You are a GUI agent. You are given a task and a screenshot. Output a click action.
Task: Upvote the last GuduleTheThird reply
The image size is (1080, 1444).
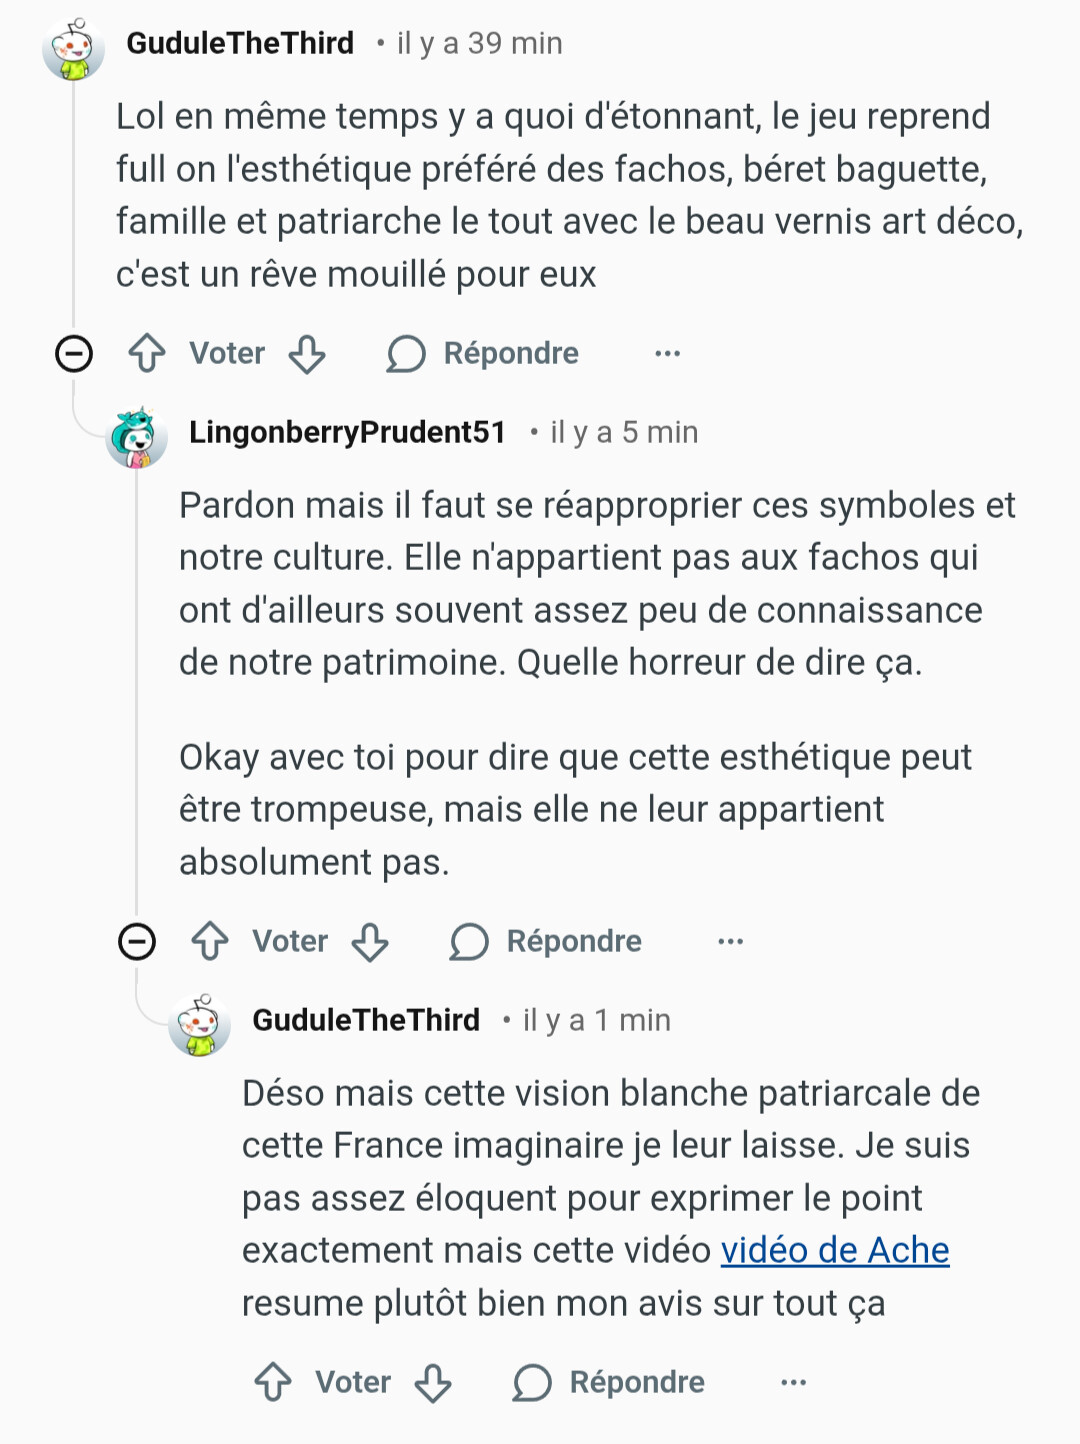click(x=273, y=1382)
